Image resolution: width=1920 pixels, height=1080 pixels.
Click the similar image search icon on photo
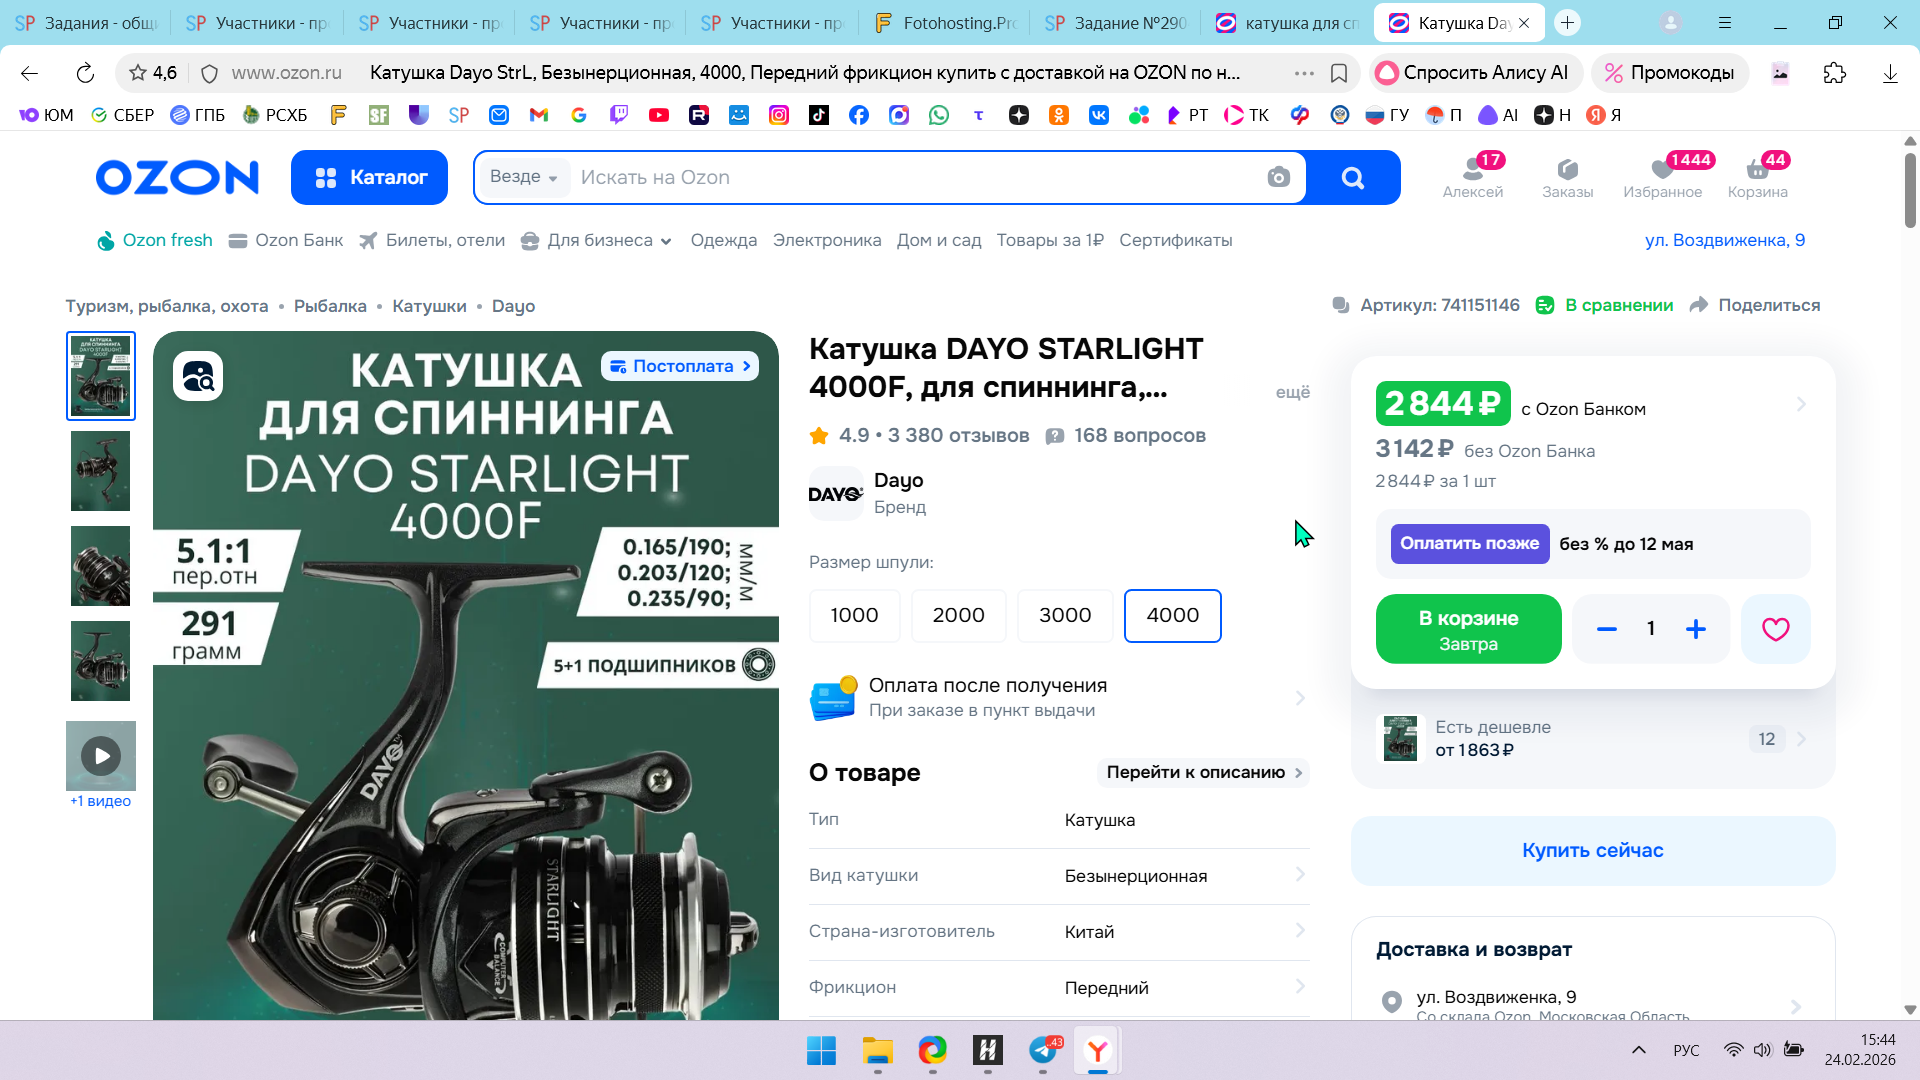coord(198,377)
